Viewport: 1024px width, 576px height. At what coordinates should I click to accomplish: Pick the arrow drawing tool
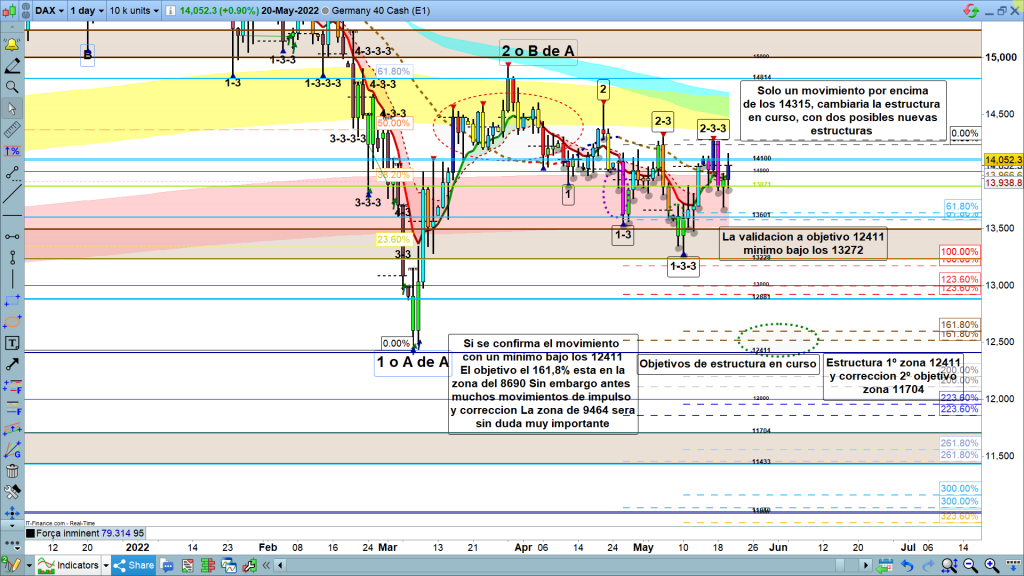pos(13,362)
